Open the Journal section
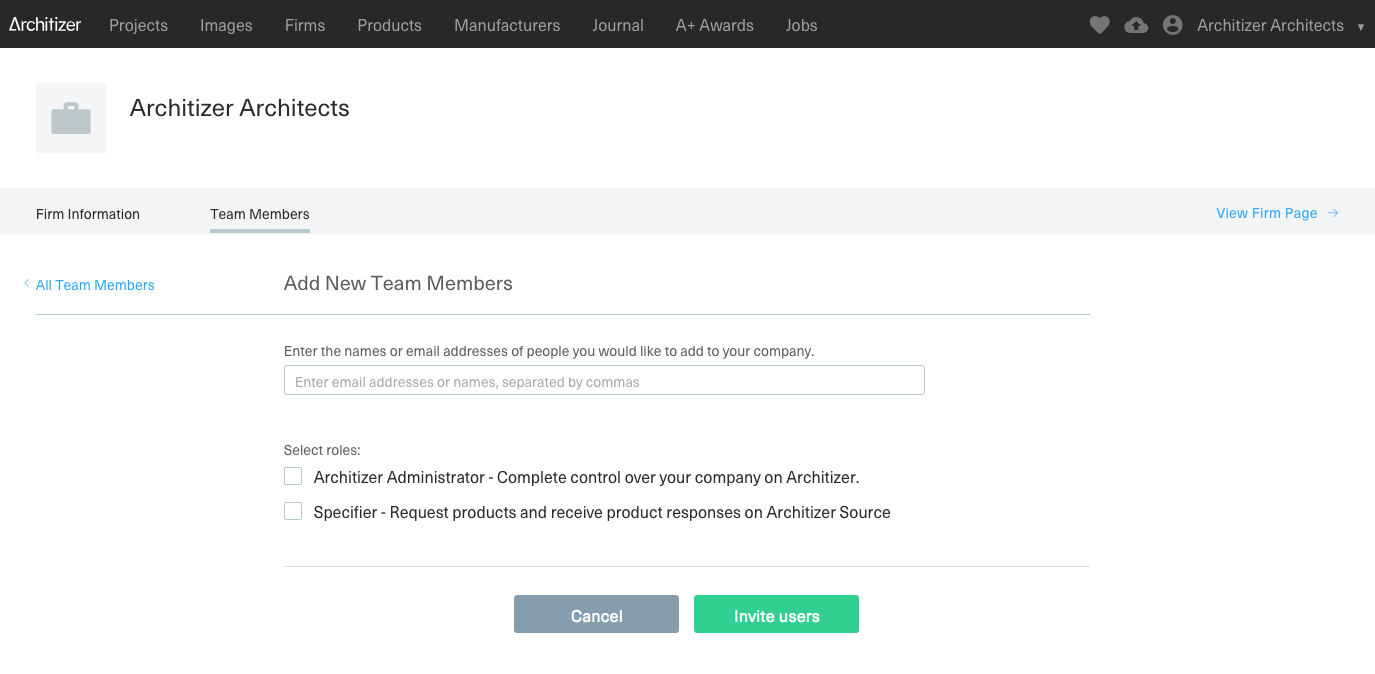Screen dimensions: 1375x674 618,25
